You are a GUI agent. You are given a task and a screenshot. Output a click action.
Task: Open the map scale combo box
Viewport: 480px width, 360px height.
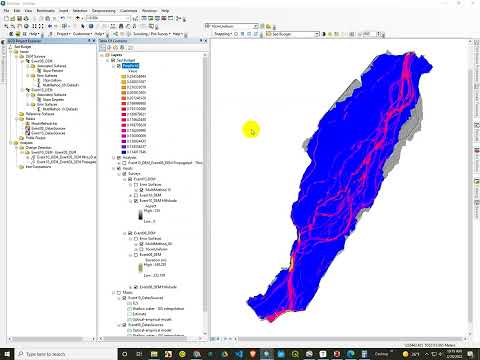point(107,18)
